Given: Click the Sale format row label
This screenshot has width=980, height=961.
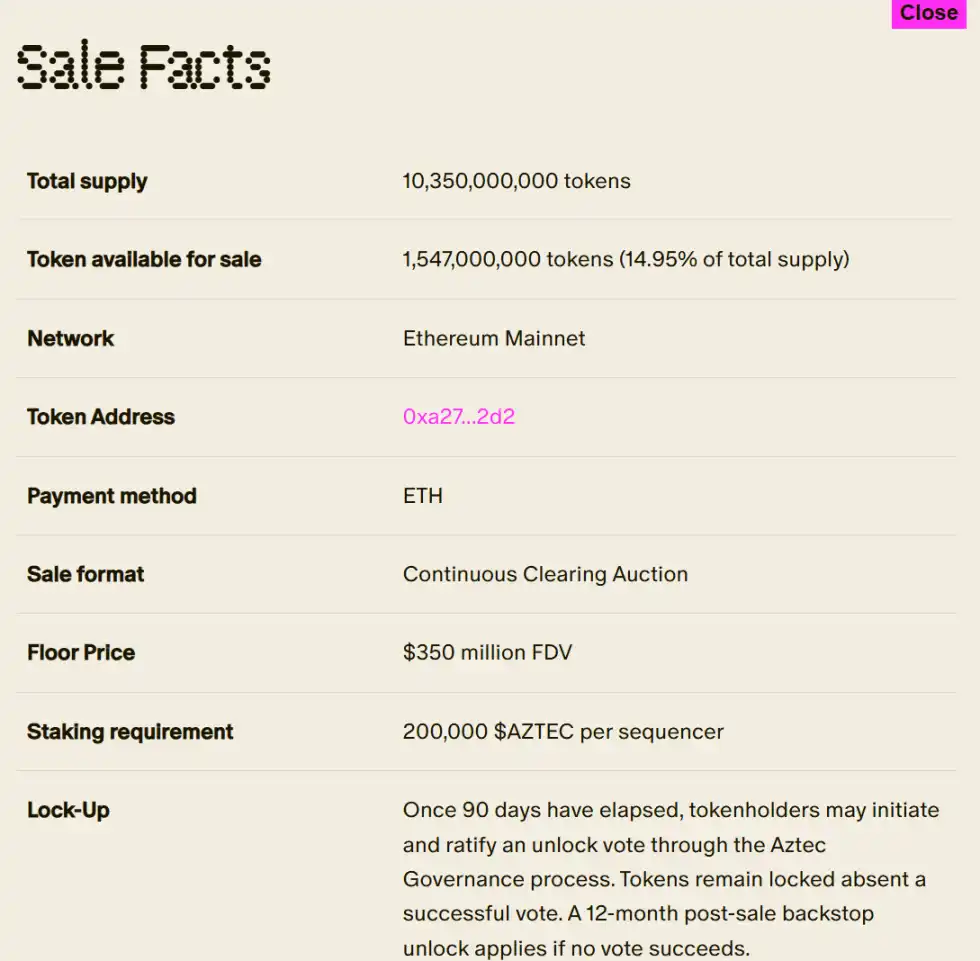Looking at the screenshot, I should click(85, 574).
